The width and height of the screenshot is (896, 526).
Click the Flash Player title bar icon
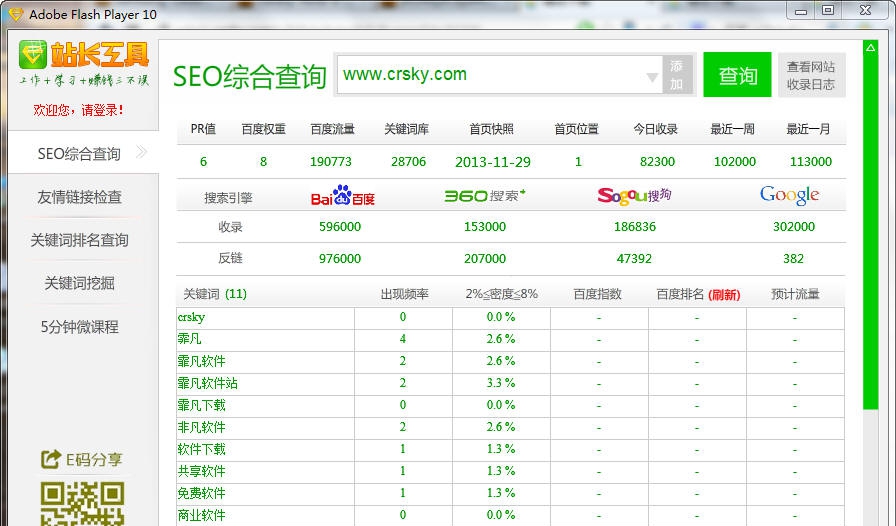point(15,14)
